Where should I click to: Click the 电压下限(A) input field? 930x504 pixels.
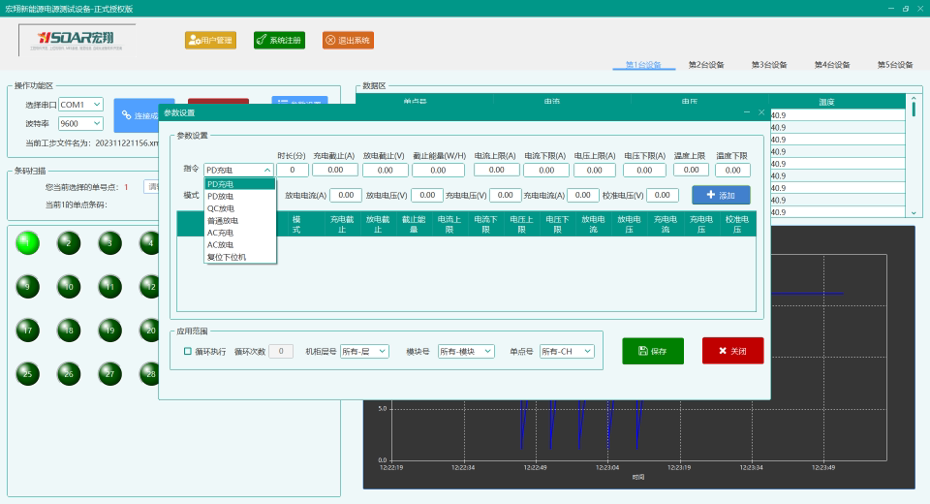click(644, 170)
